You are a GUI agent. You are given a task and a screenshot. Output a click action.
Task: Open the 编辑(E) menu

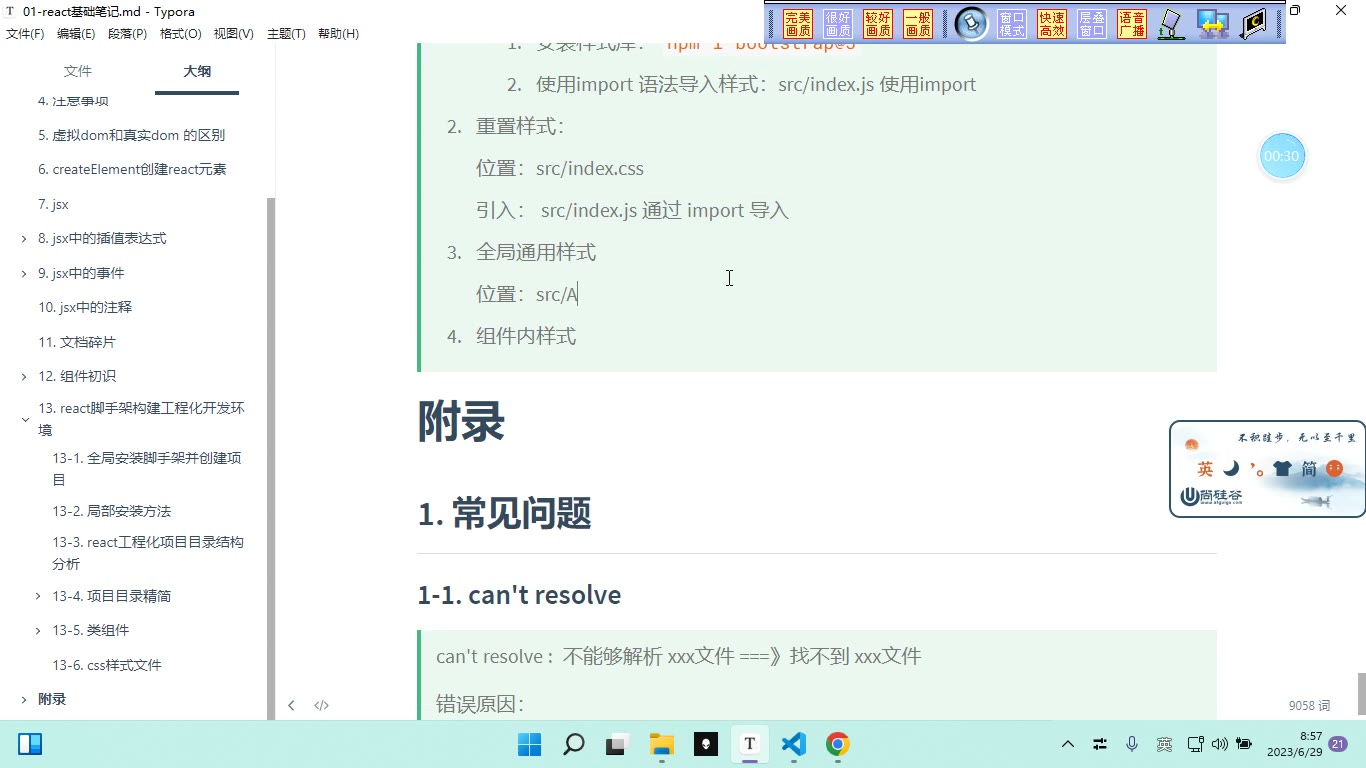(x=76, y=34)
